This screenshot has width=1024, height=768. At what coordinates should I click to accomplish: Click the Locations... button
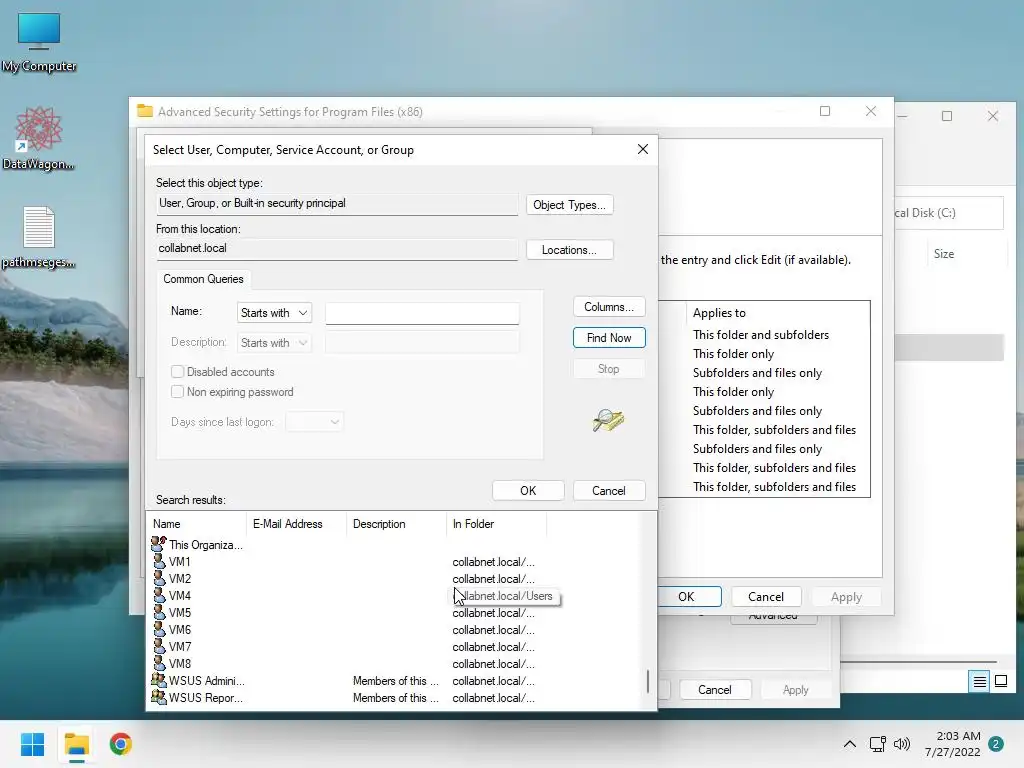[569, 250]
